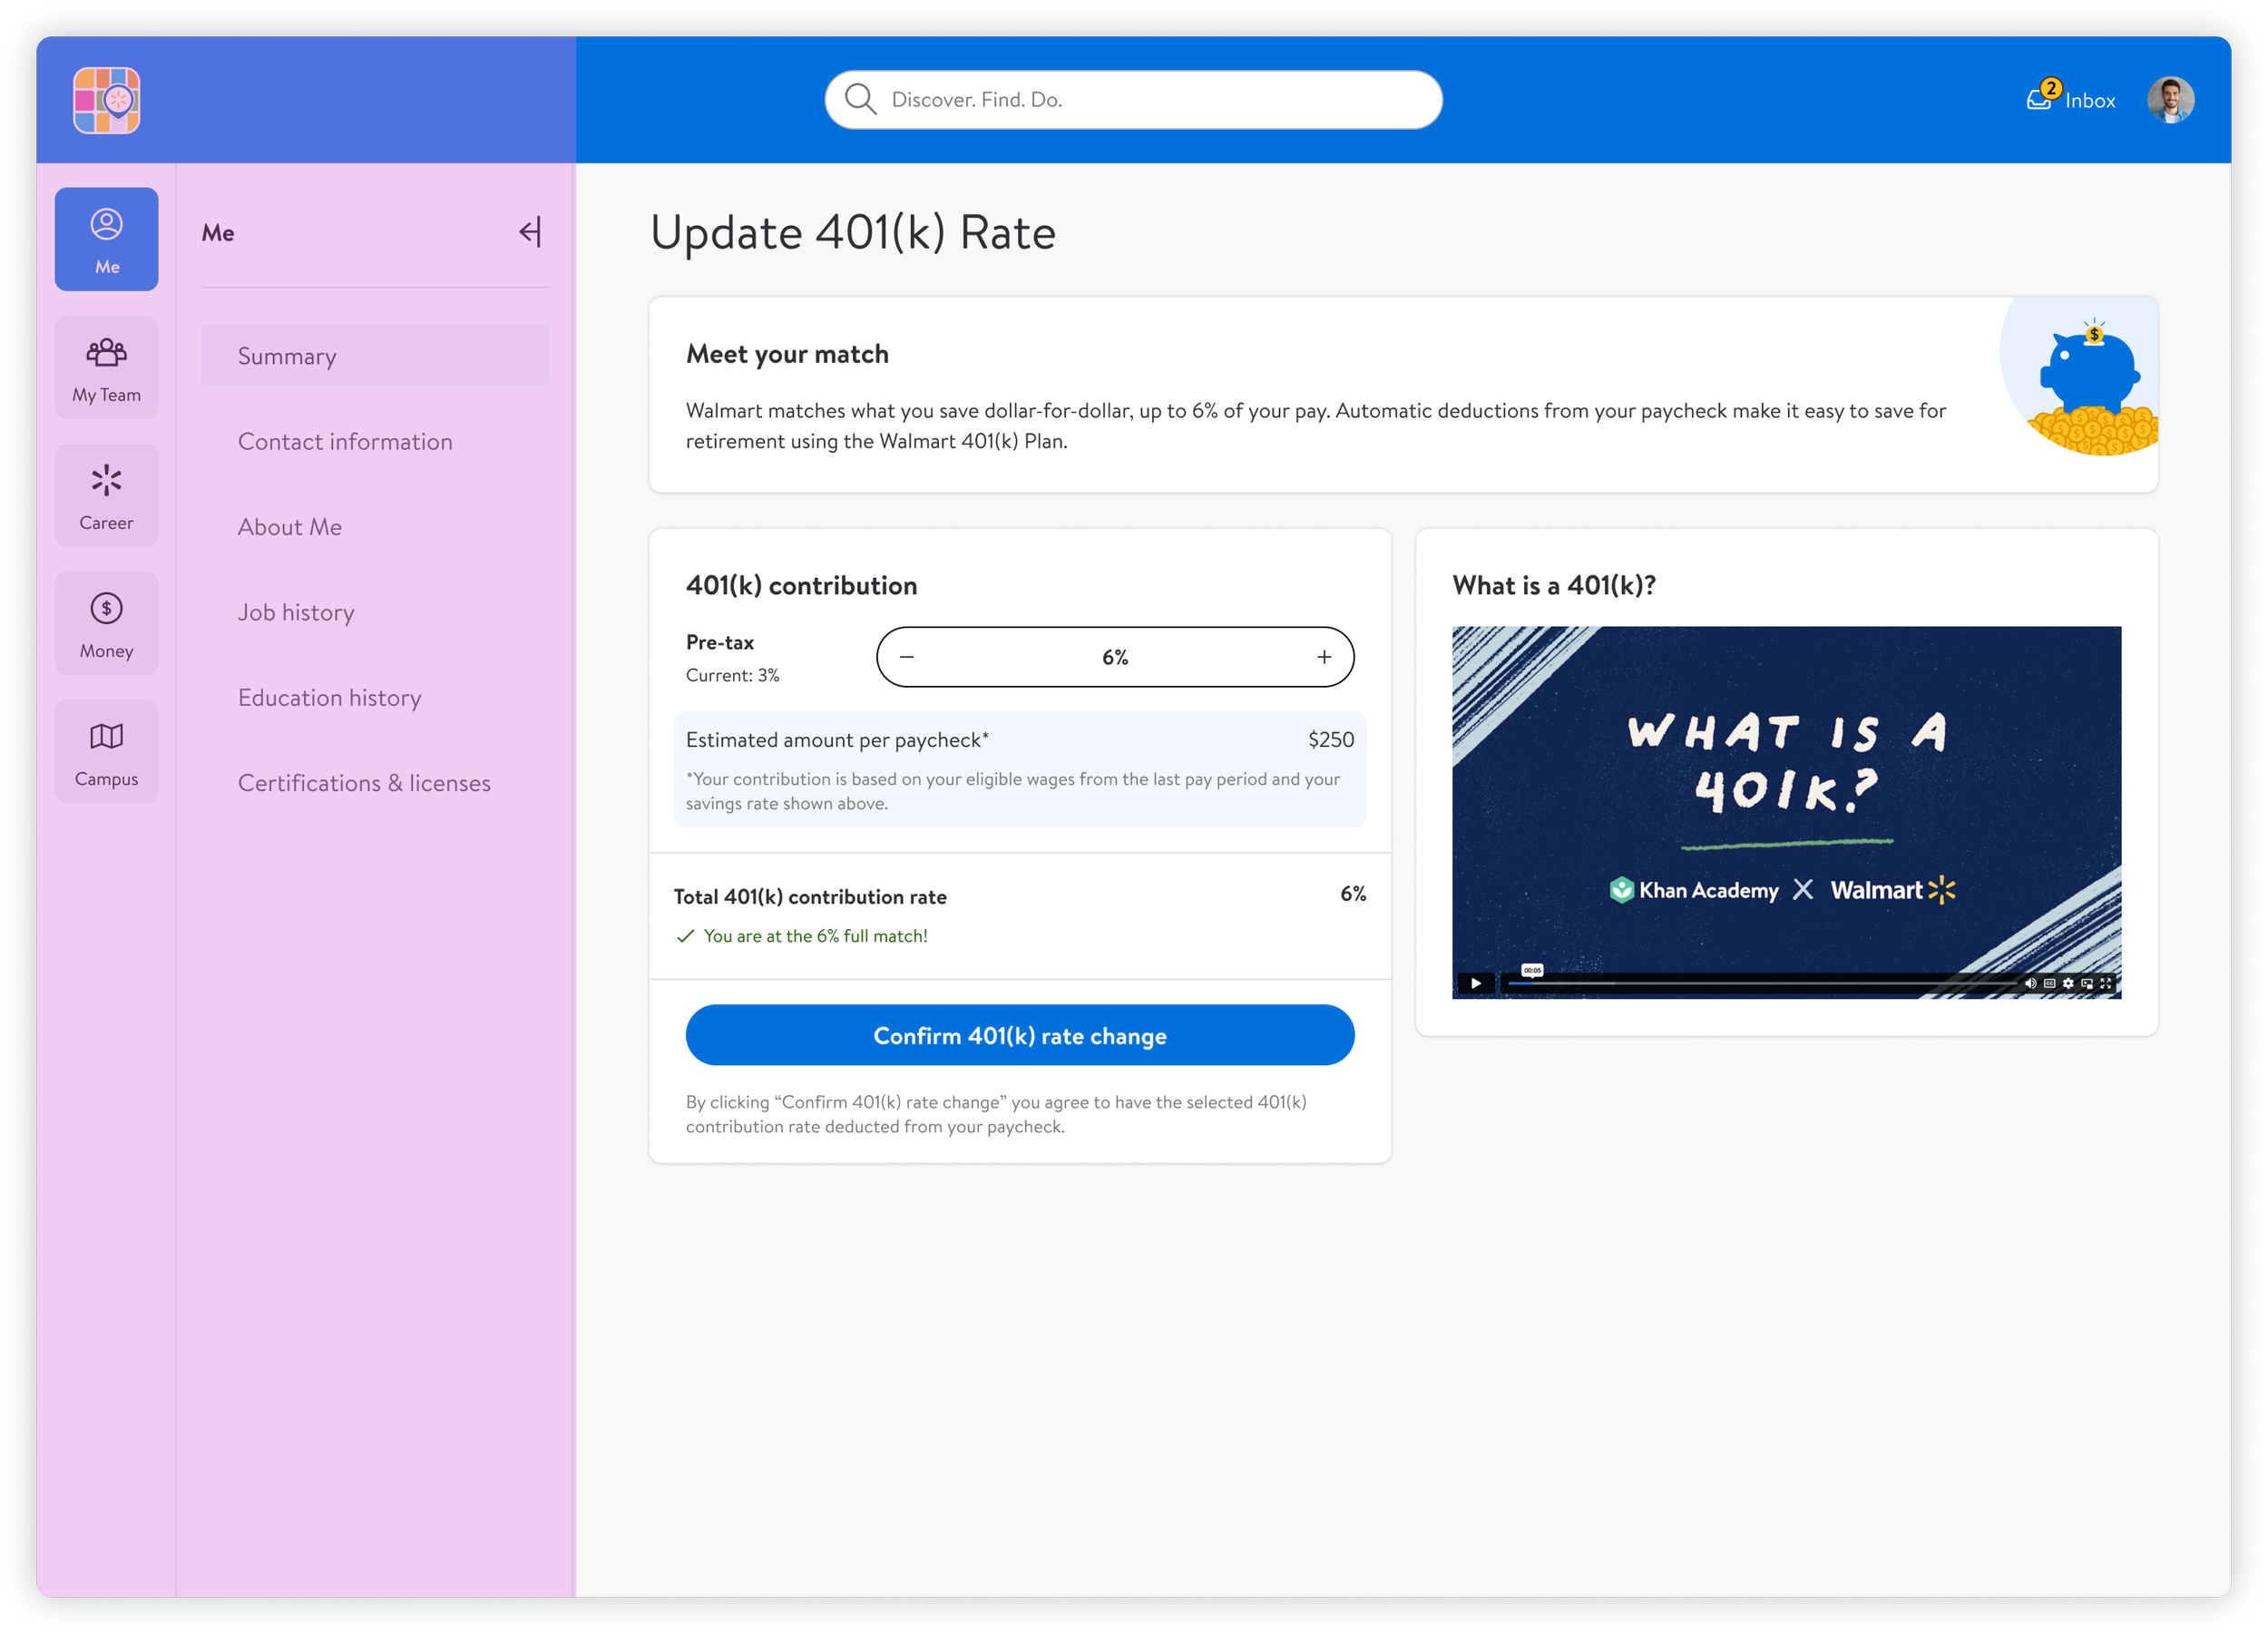Open the Campus map section
2268x1634 pixels.
point(106,751)
